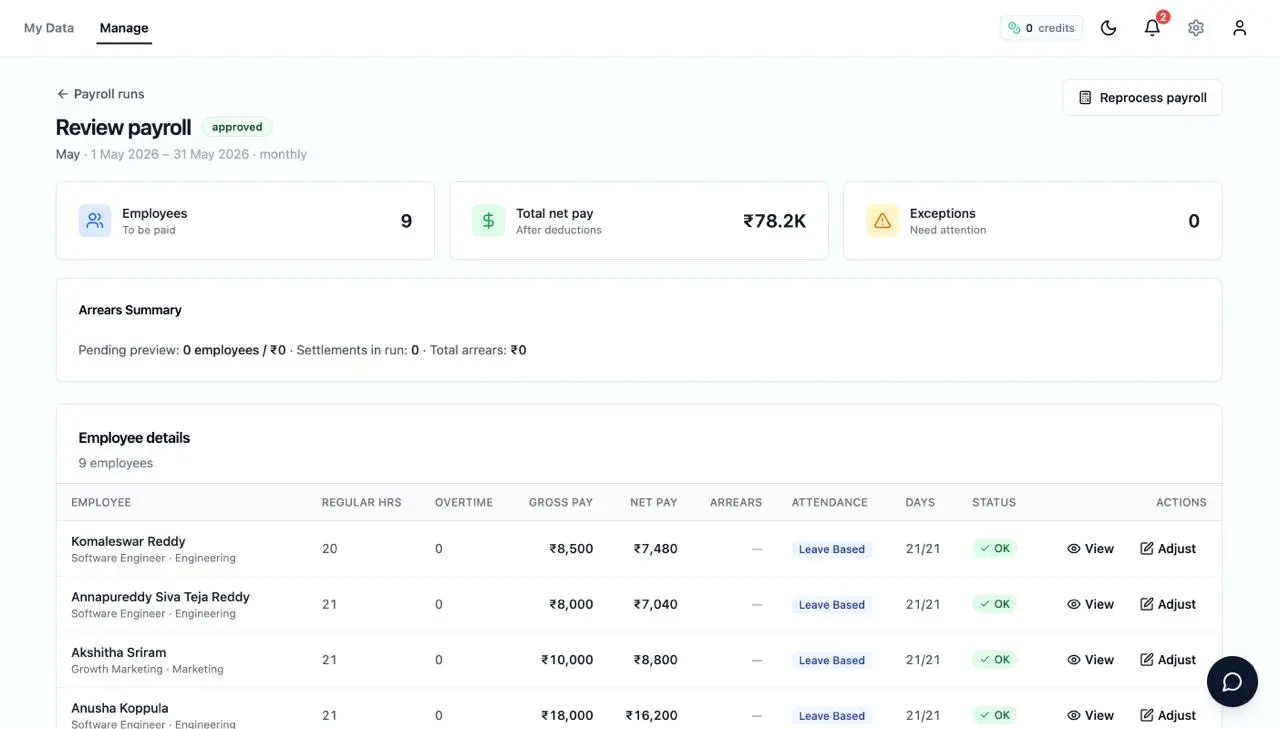Click the Exceptions warning icon
This screenshot has width=1280, height=729.
[x=882, y=221]
